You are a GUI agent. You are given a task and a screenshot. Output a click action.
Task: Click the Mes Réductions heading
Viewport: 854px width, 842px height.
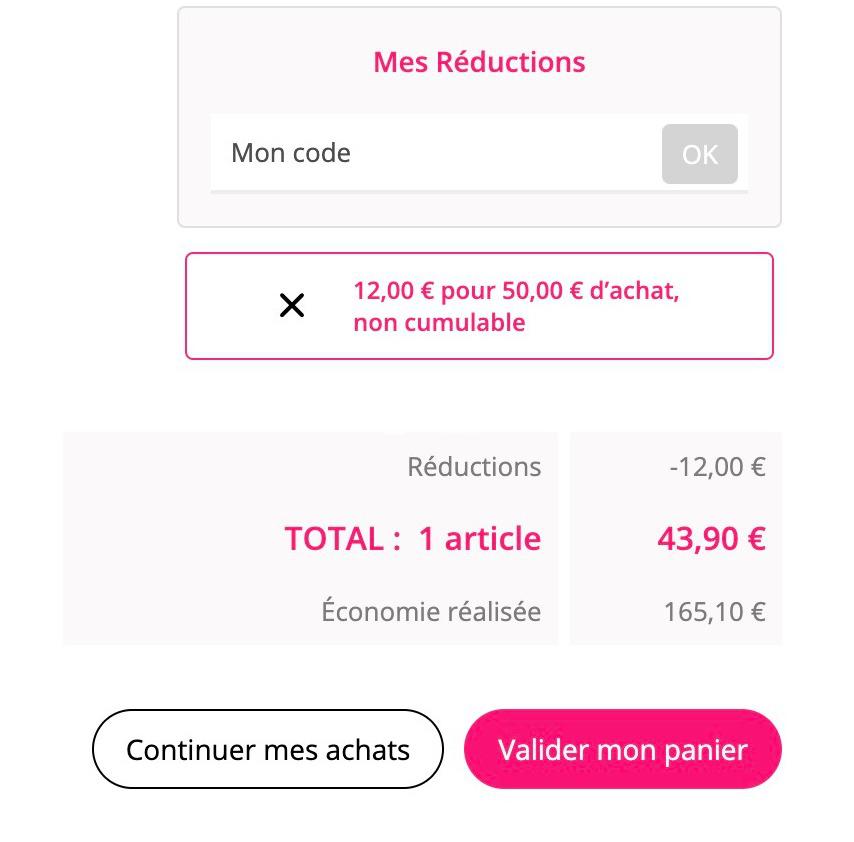click(x=479, y=62)
